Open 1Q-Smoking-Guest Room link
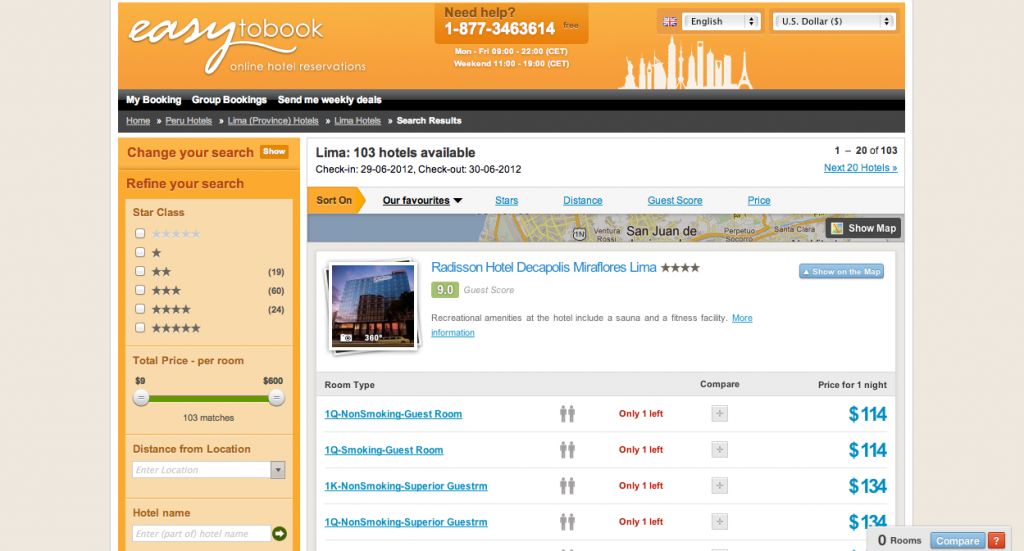Image resolution: width=1024 pixels, height=551 pixels. click(384, 450)
